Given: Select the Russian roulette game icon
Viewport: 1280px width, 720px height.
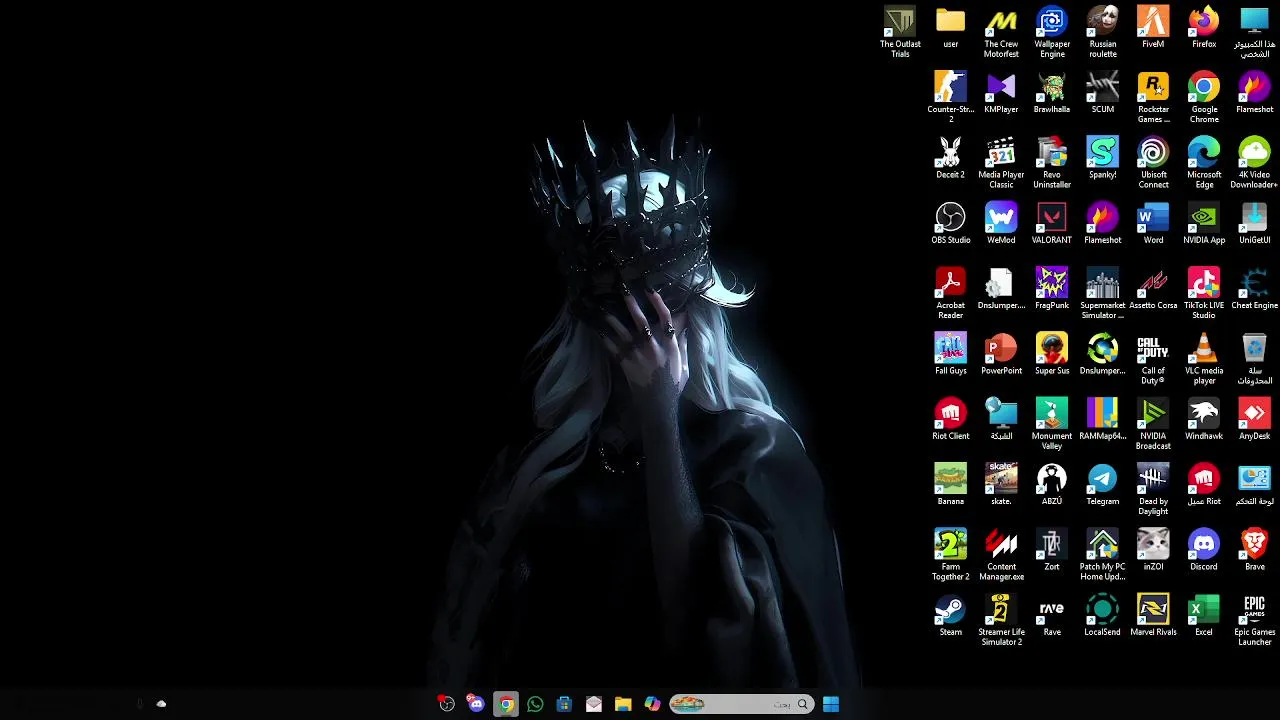Looking at the screenshot, I should pos(1102,32).
